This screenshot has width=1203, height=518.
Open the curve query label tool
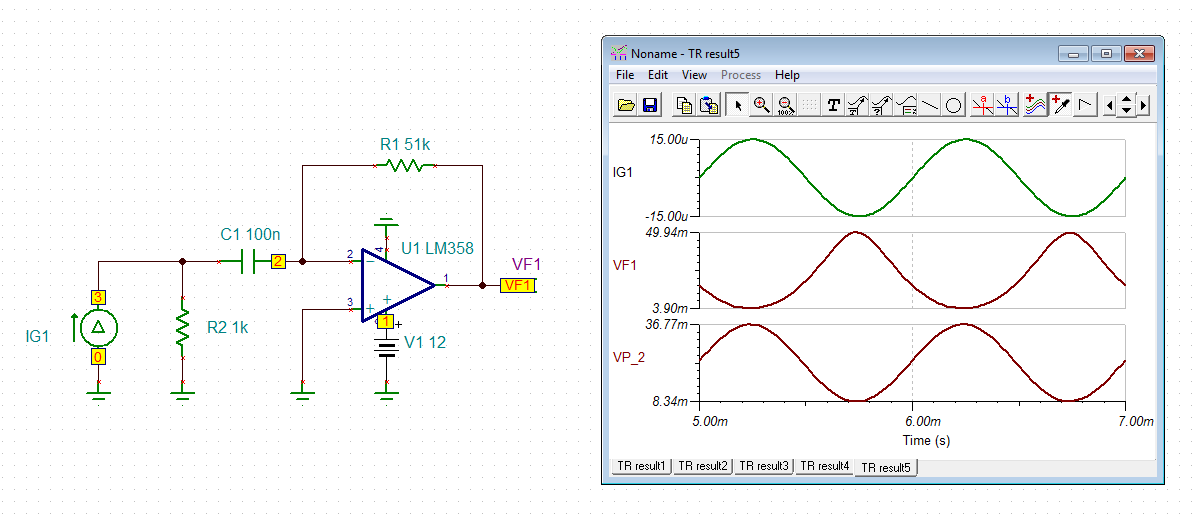click(881, 105)
